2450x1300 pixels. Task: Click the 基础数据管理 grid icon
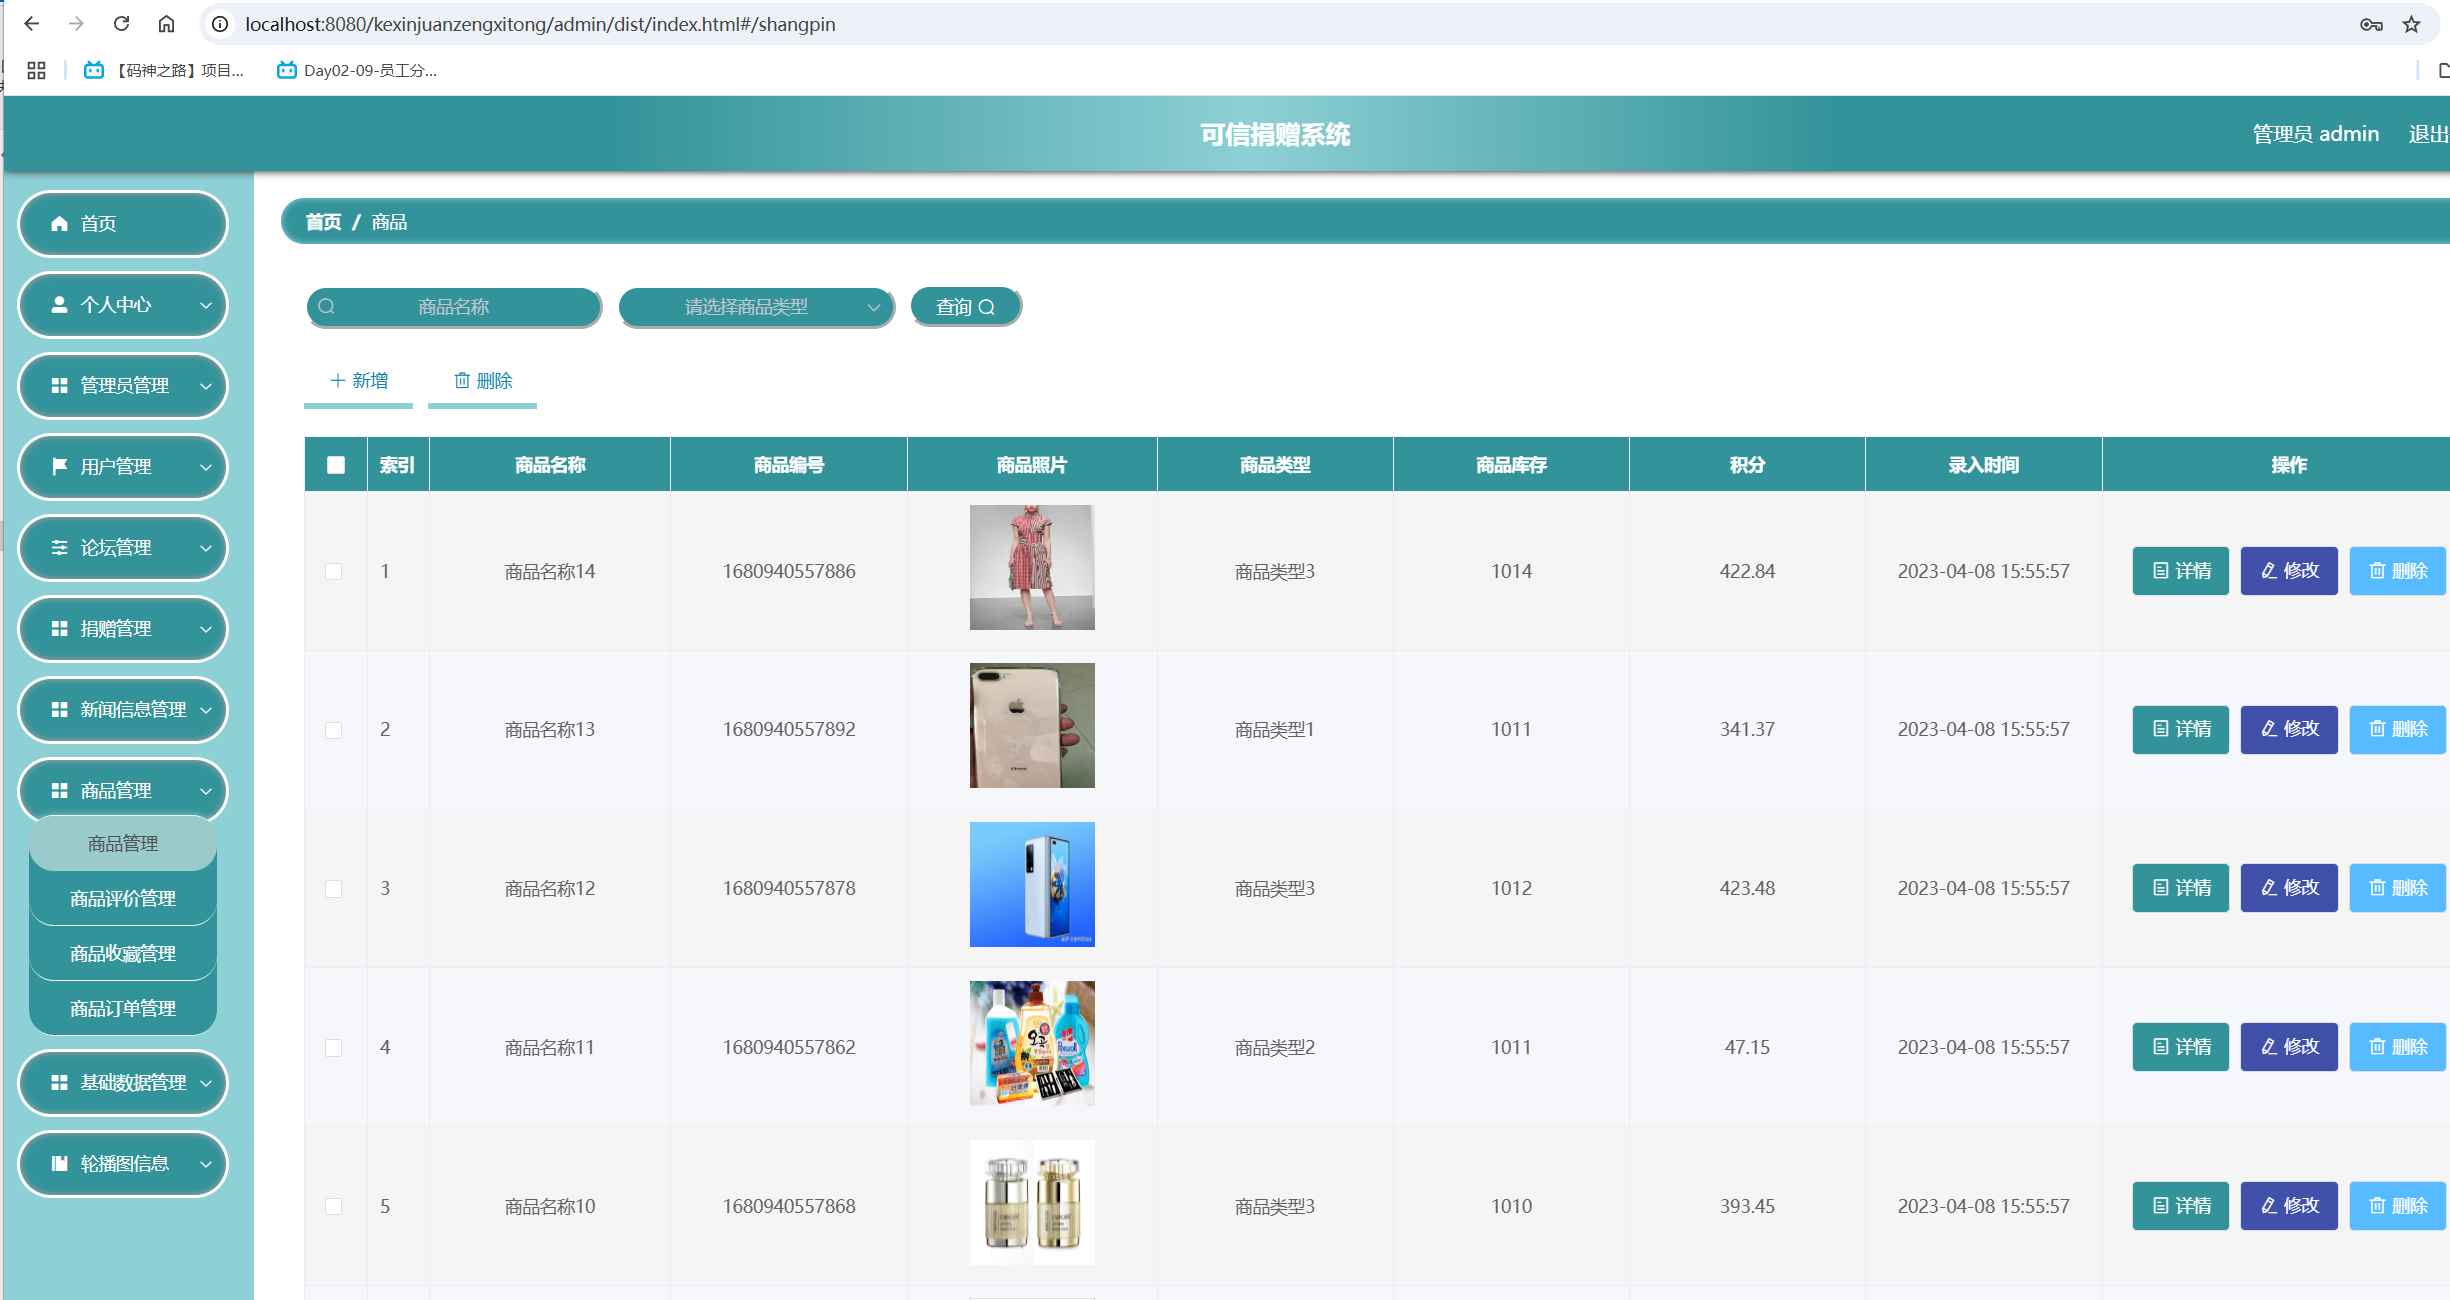coord(59,1083)
